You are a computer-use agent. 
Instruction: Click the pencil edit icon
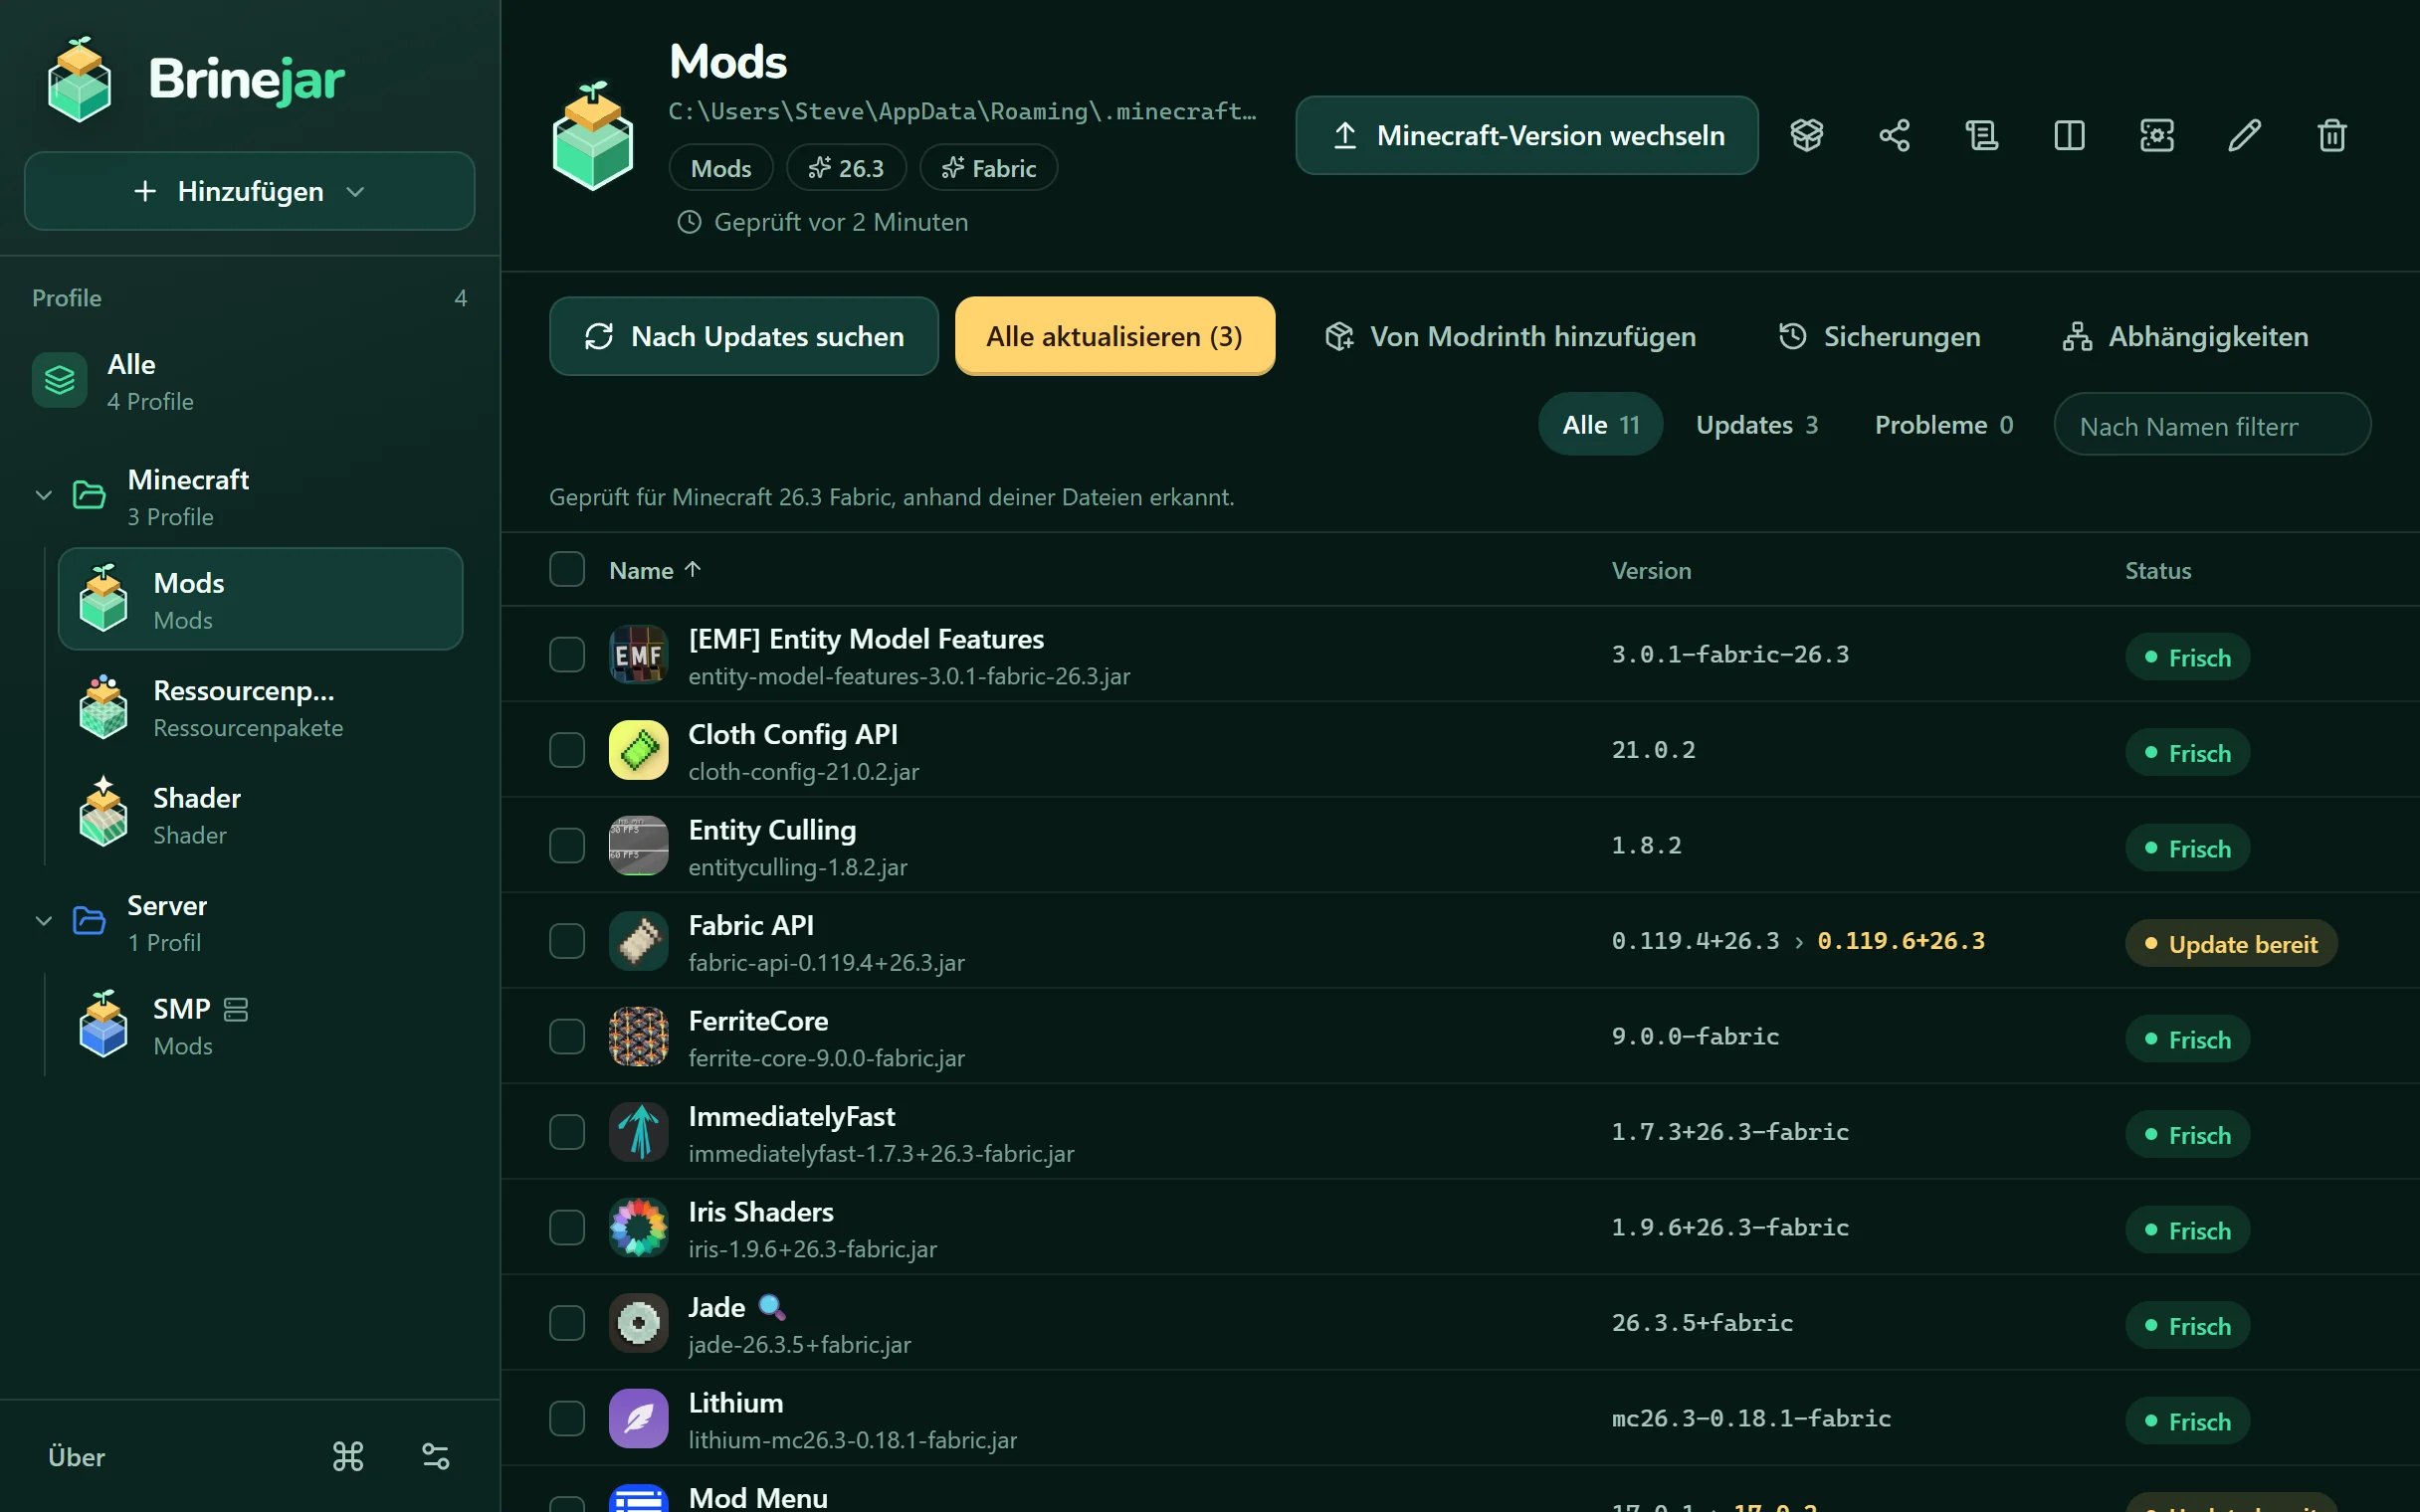[x=2244, y=135]
